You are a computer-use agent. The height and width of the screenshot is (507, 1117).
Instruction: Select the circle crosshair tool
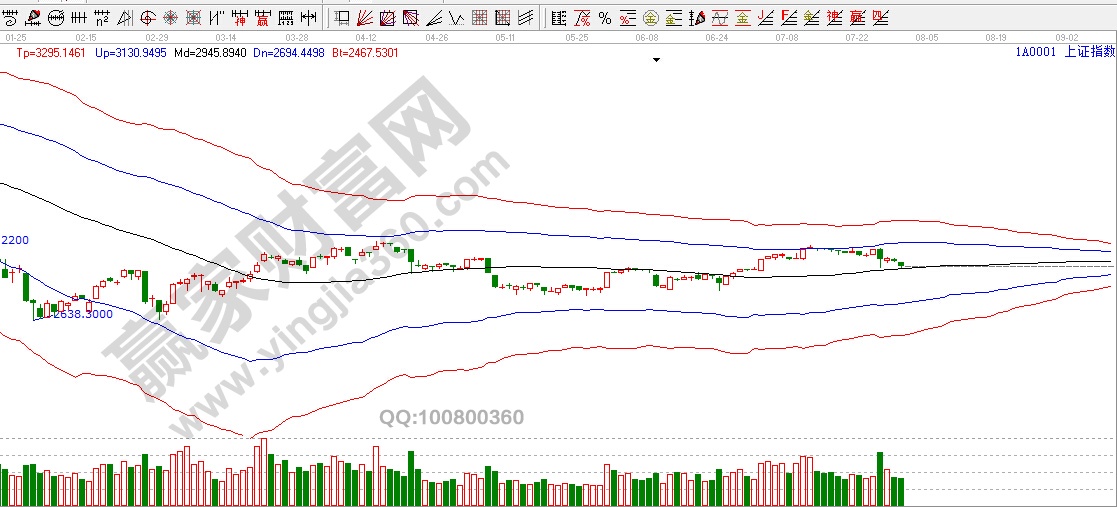coord(146,17)
